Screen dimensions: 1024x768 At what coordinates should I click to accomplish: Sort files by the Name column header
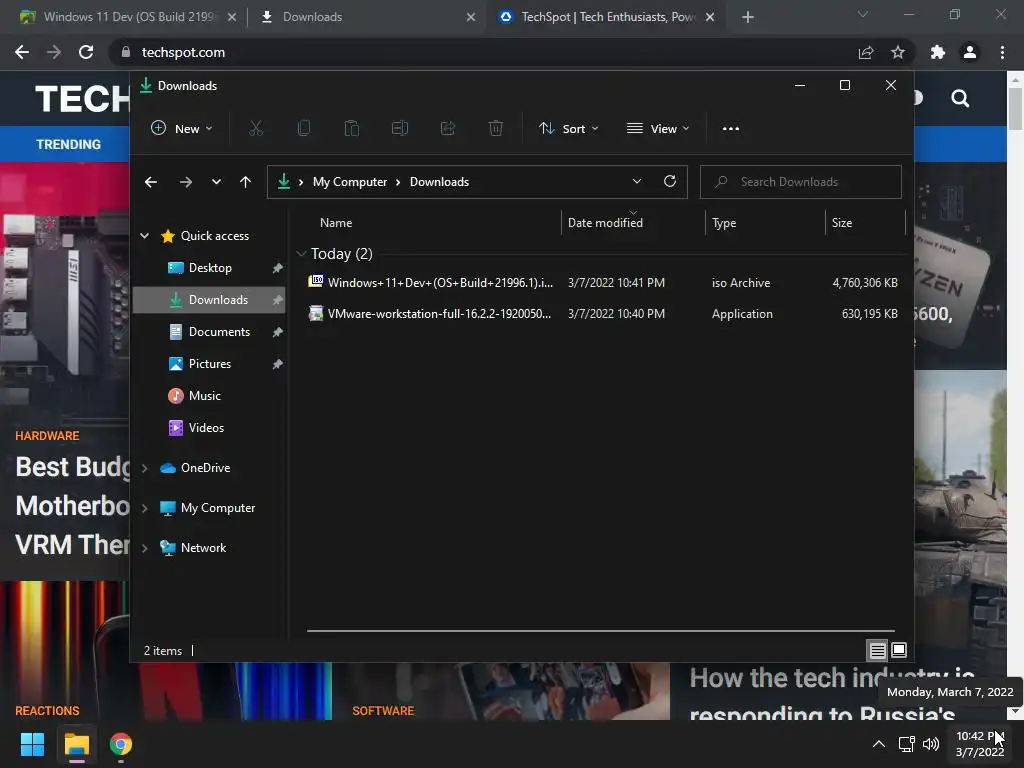coord(336,223)
